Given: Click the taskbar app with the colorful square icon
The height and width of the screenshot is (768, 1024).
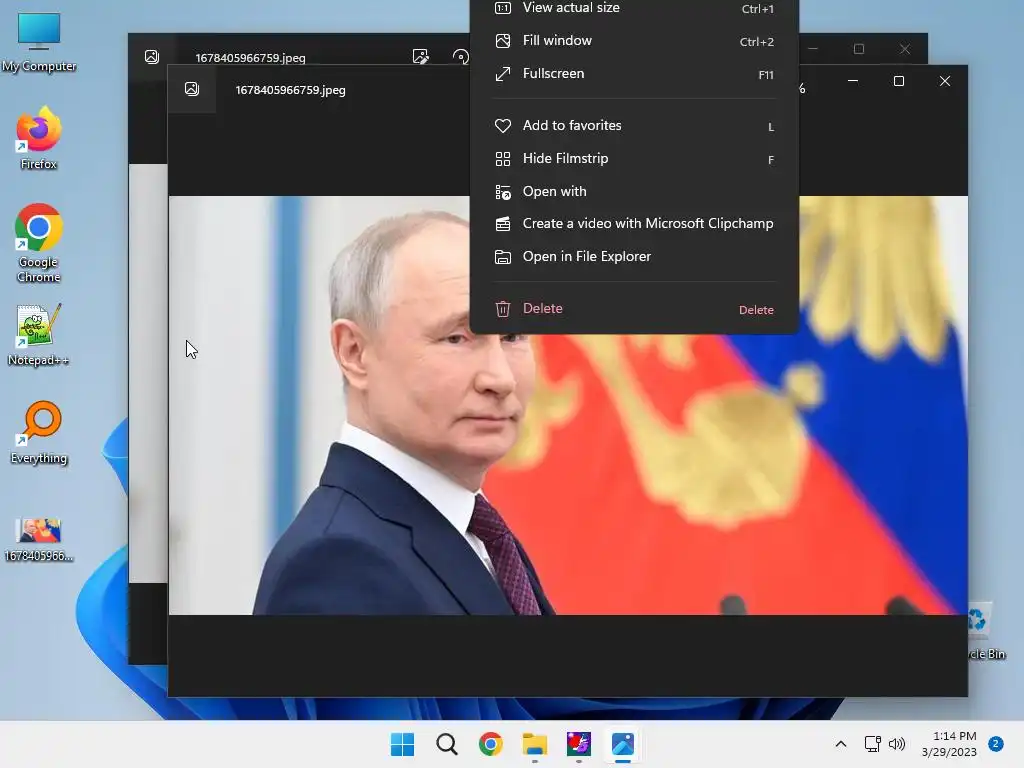Looking at the screenshot, I should 579,744.
